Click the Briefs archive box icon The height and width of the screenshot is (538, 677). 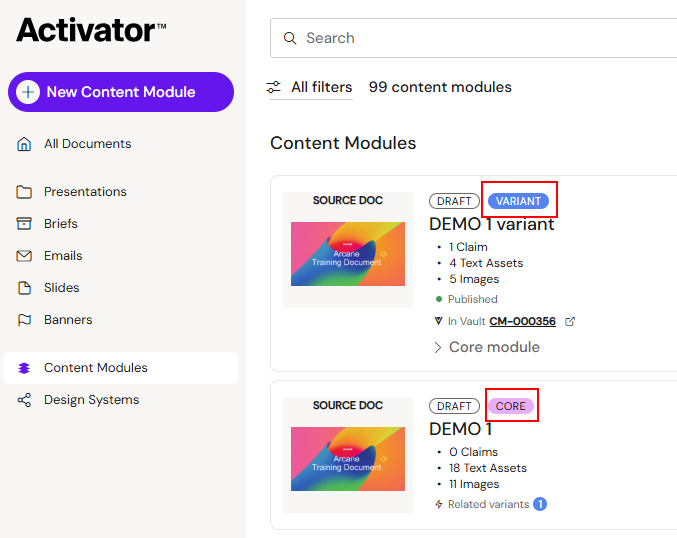click(24, 224)
